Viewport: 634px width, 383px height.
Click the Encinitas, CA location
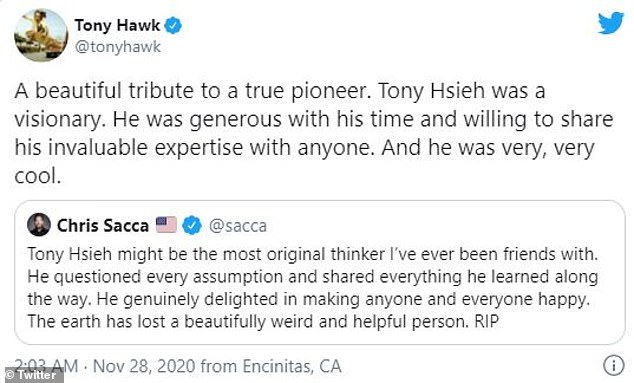pyautogui.click(x=292, y=366)
